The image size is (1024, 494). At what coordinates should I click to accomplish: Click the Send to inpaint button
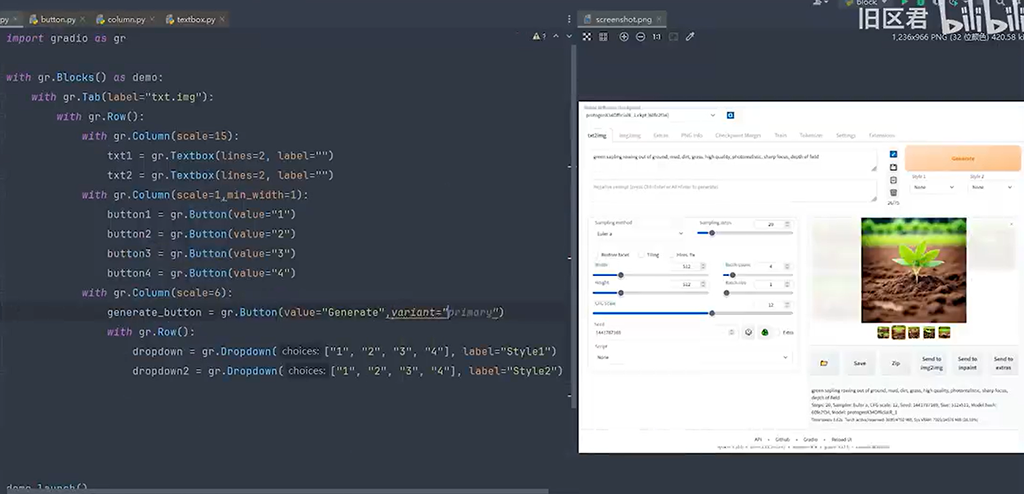(x=967, y=363)
